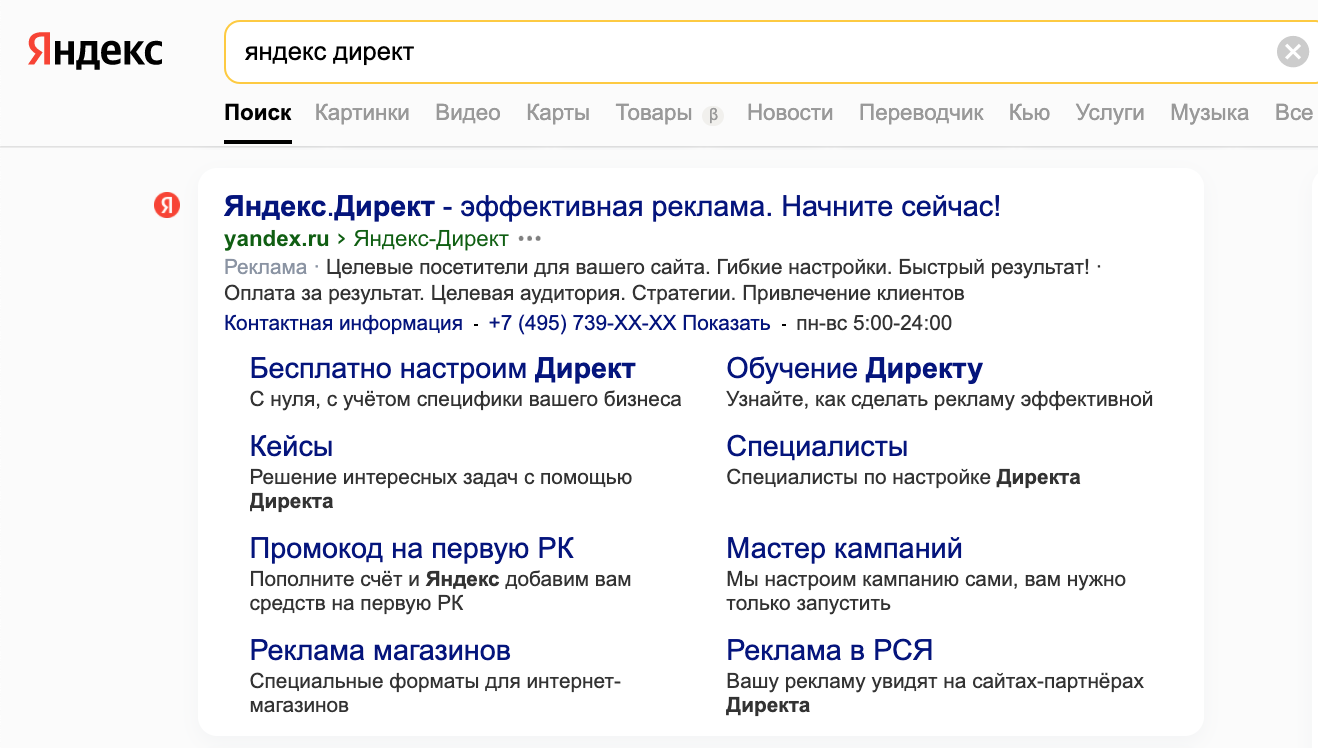
Task: Click the Яндекс logo
Action: (x=95, y=50)
